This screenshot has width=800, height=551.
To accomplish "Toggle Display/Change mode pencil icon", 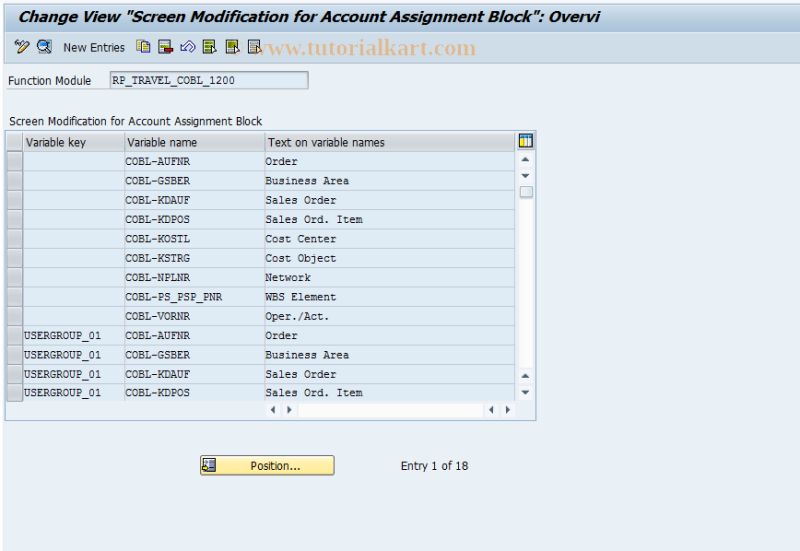I will [x=21, y=47].
